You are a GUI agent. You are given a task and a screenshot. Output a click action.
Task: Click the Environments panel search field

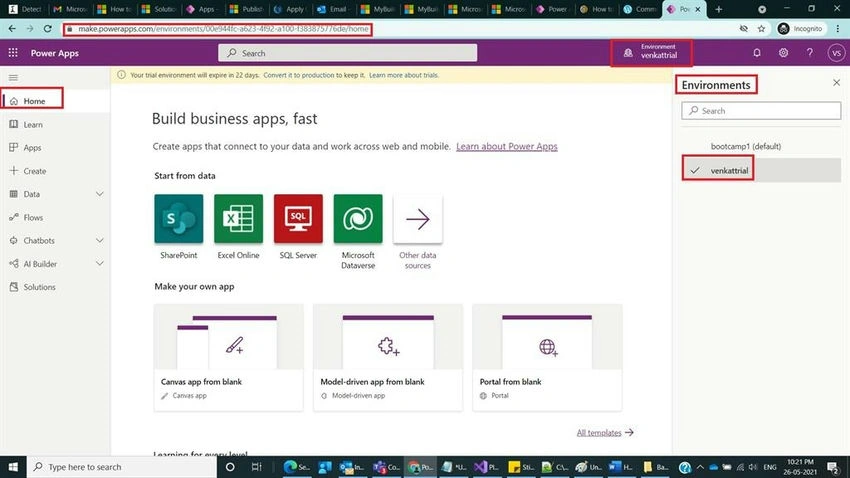(761, 111)
